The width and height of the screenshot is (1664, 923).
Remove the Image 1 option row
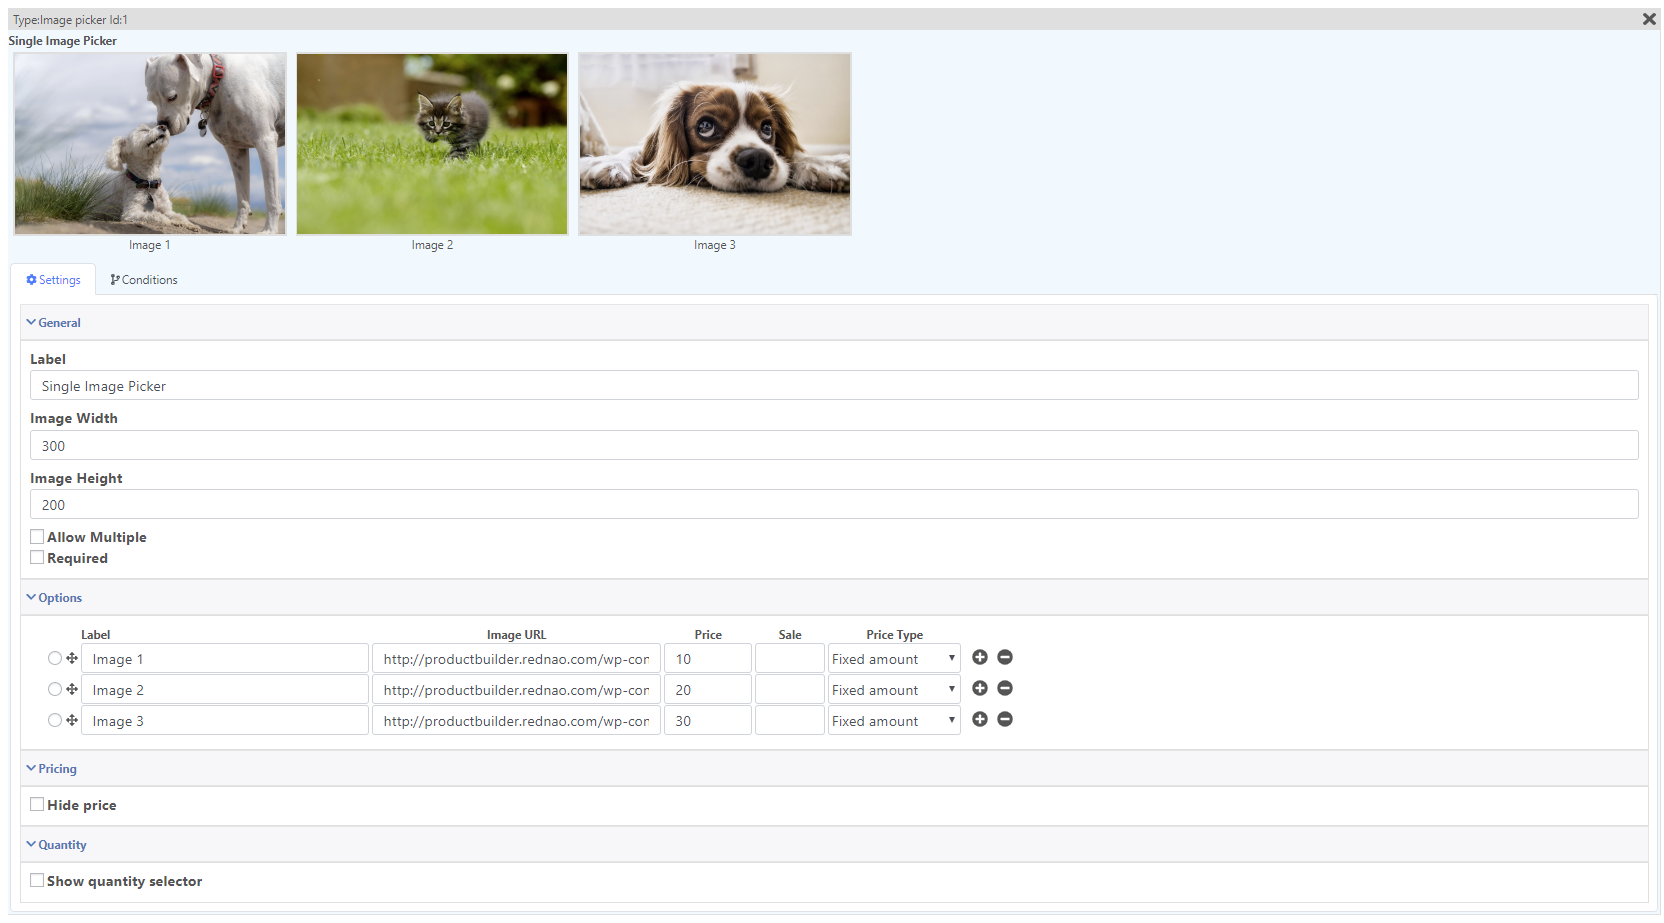click(1005, 657)
